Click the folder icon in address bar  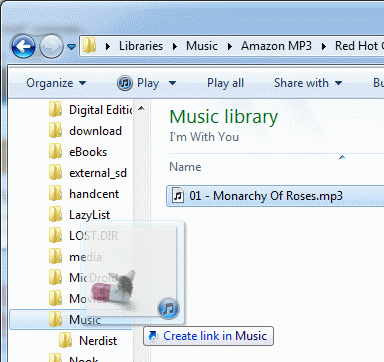click(x=89, y=46)
